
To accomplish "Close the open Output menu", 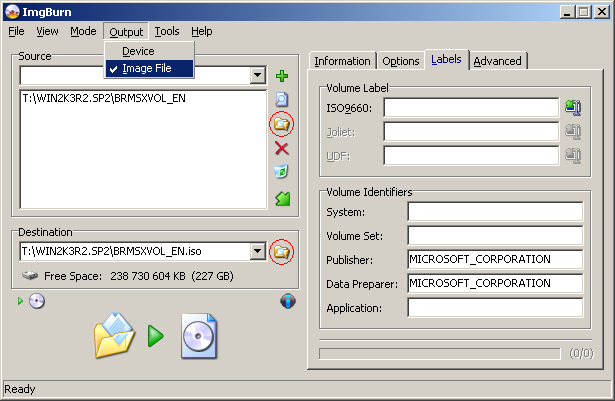I will pyautogui.click(x=126, y=32).
